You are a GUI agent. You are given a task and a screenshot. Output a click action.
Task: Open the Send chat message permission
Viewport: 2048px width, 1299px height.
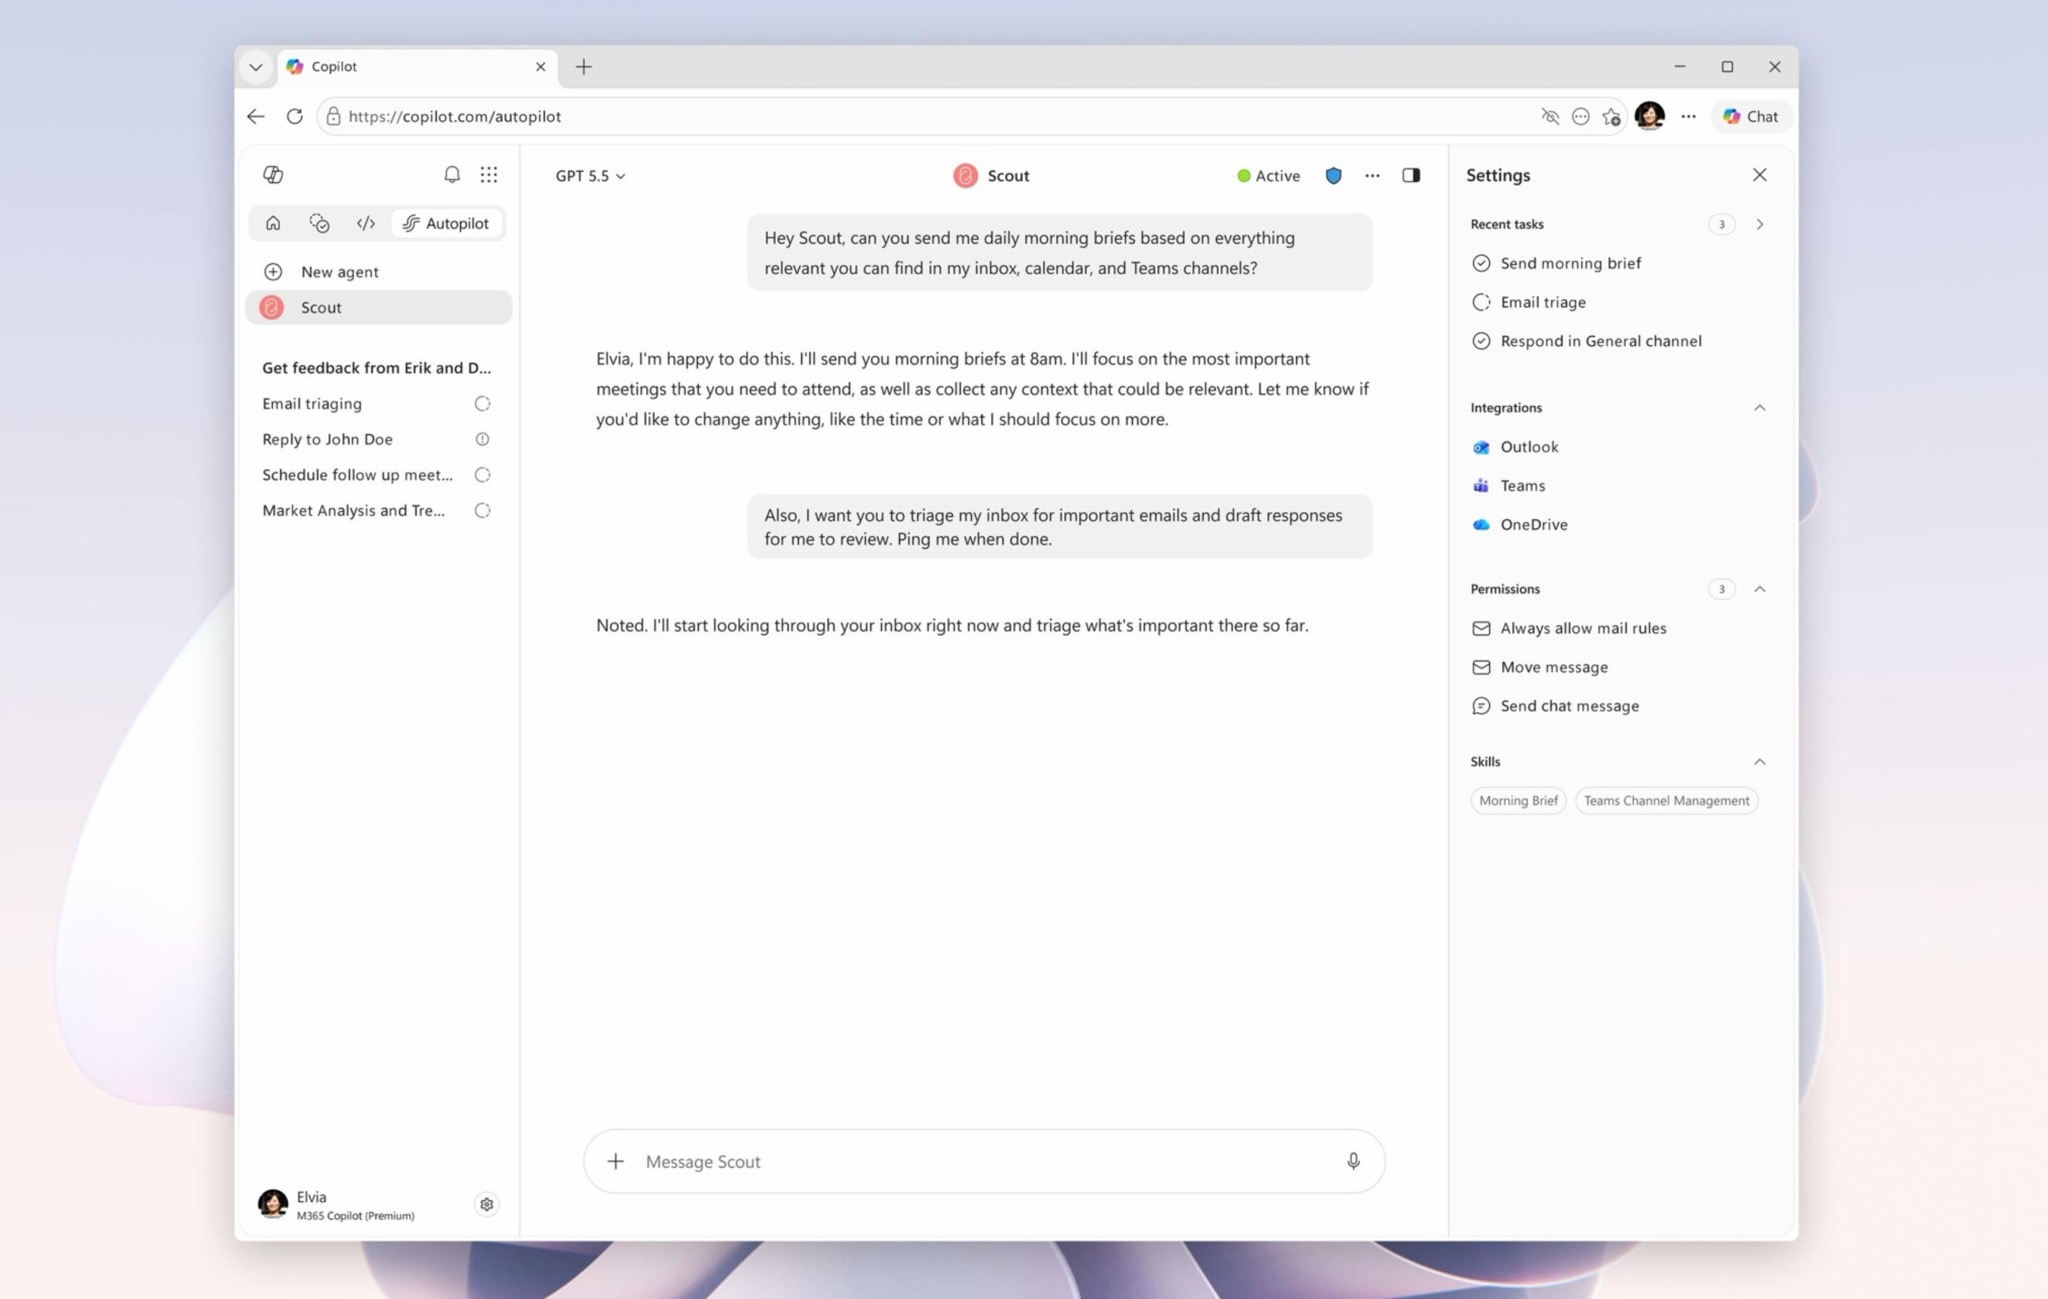click(x=1555, y=706)
